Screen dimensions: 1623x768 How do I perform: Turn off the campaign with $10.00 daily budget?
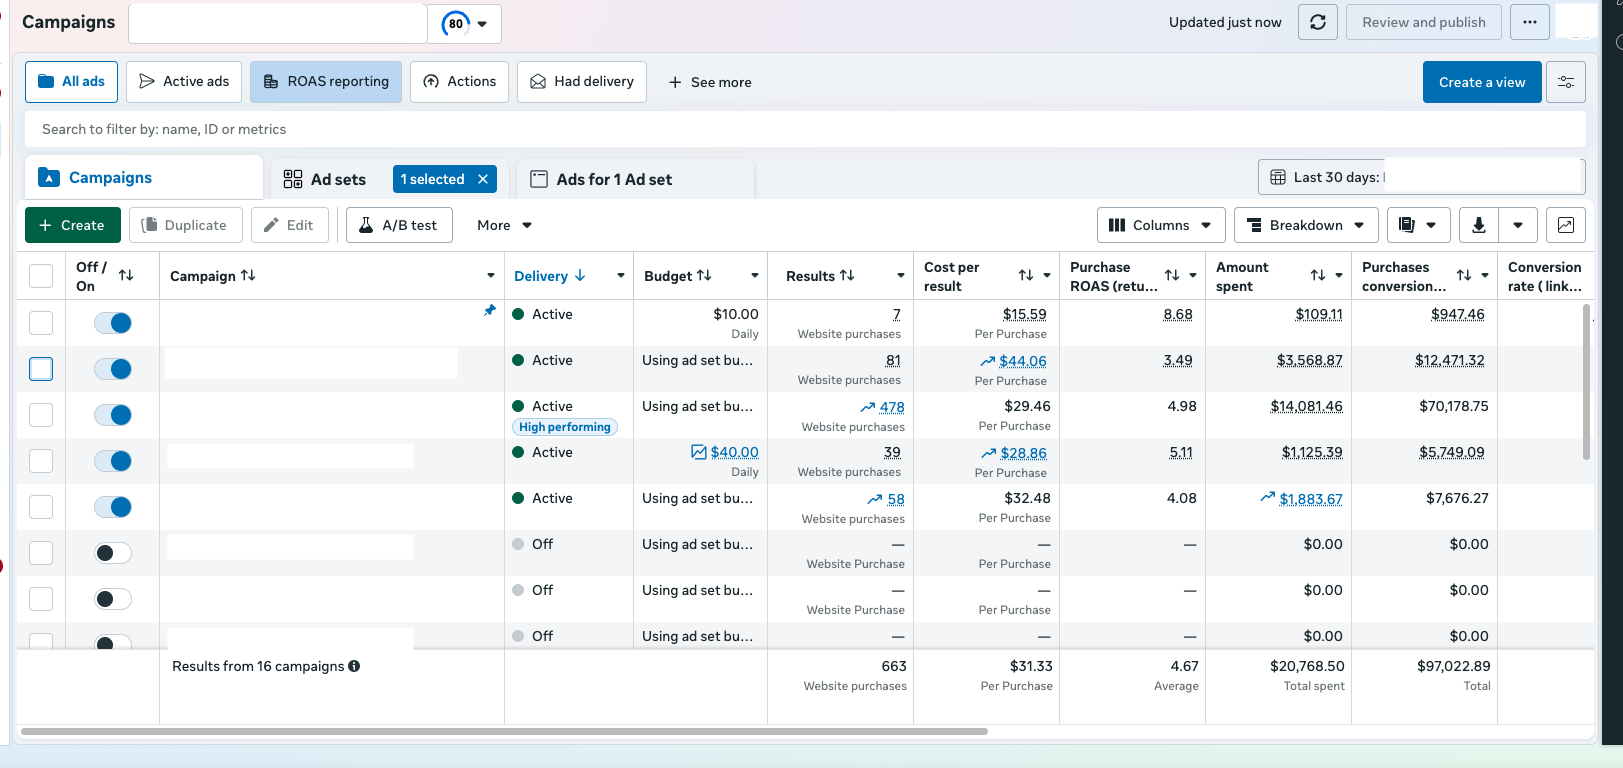coord(113,323)
